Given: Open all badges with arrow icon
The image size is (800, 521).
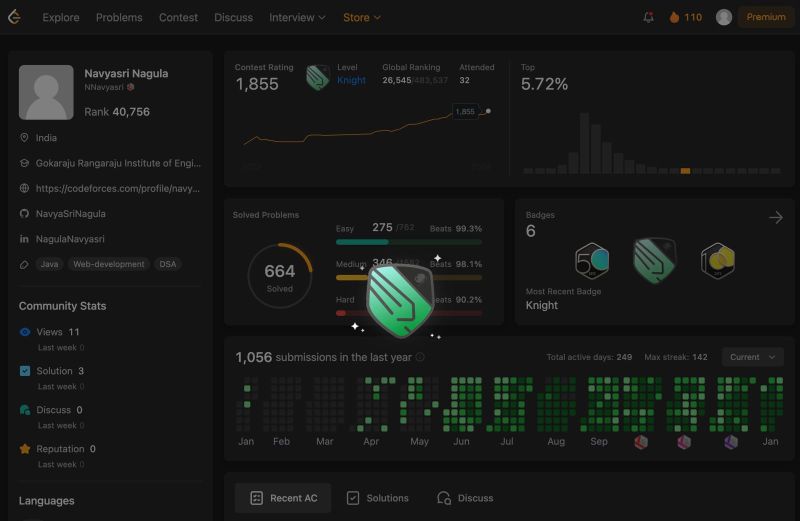Looking at the screenshot, I should (x=776, y=217).
